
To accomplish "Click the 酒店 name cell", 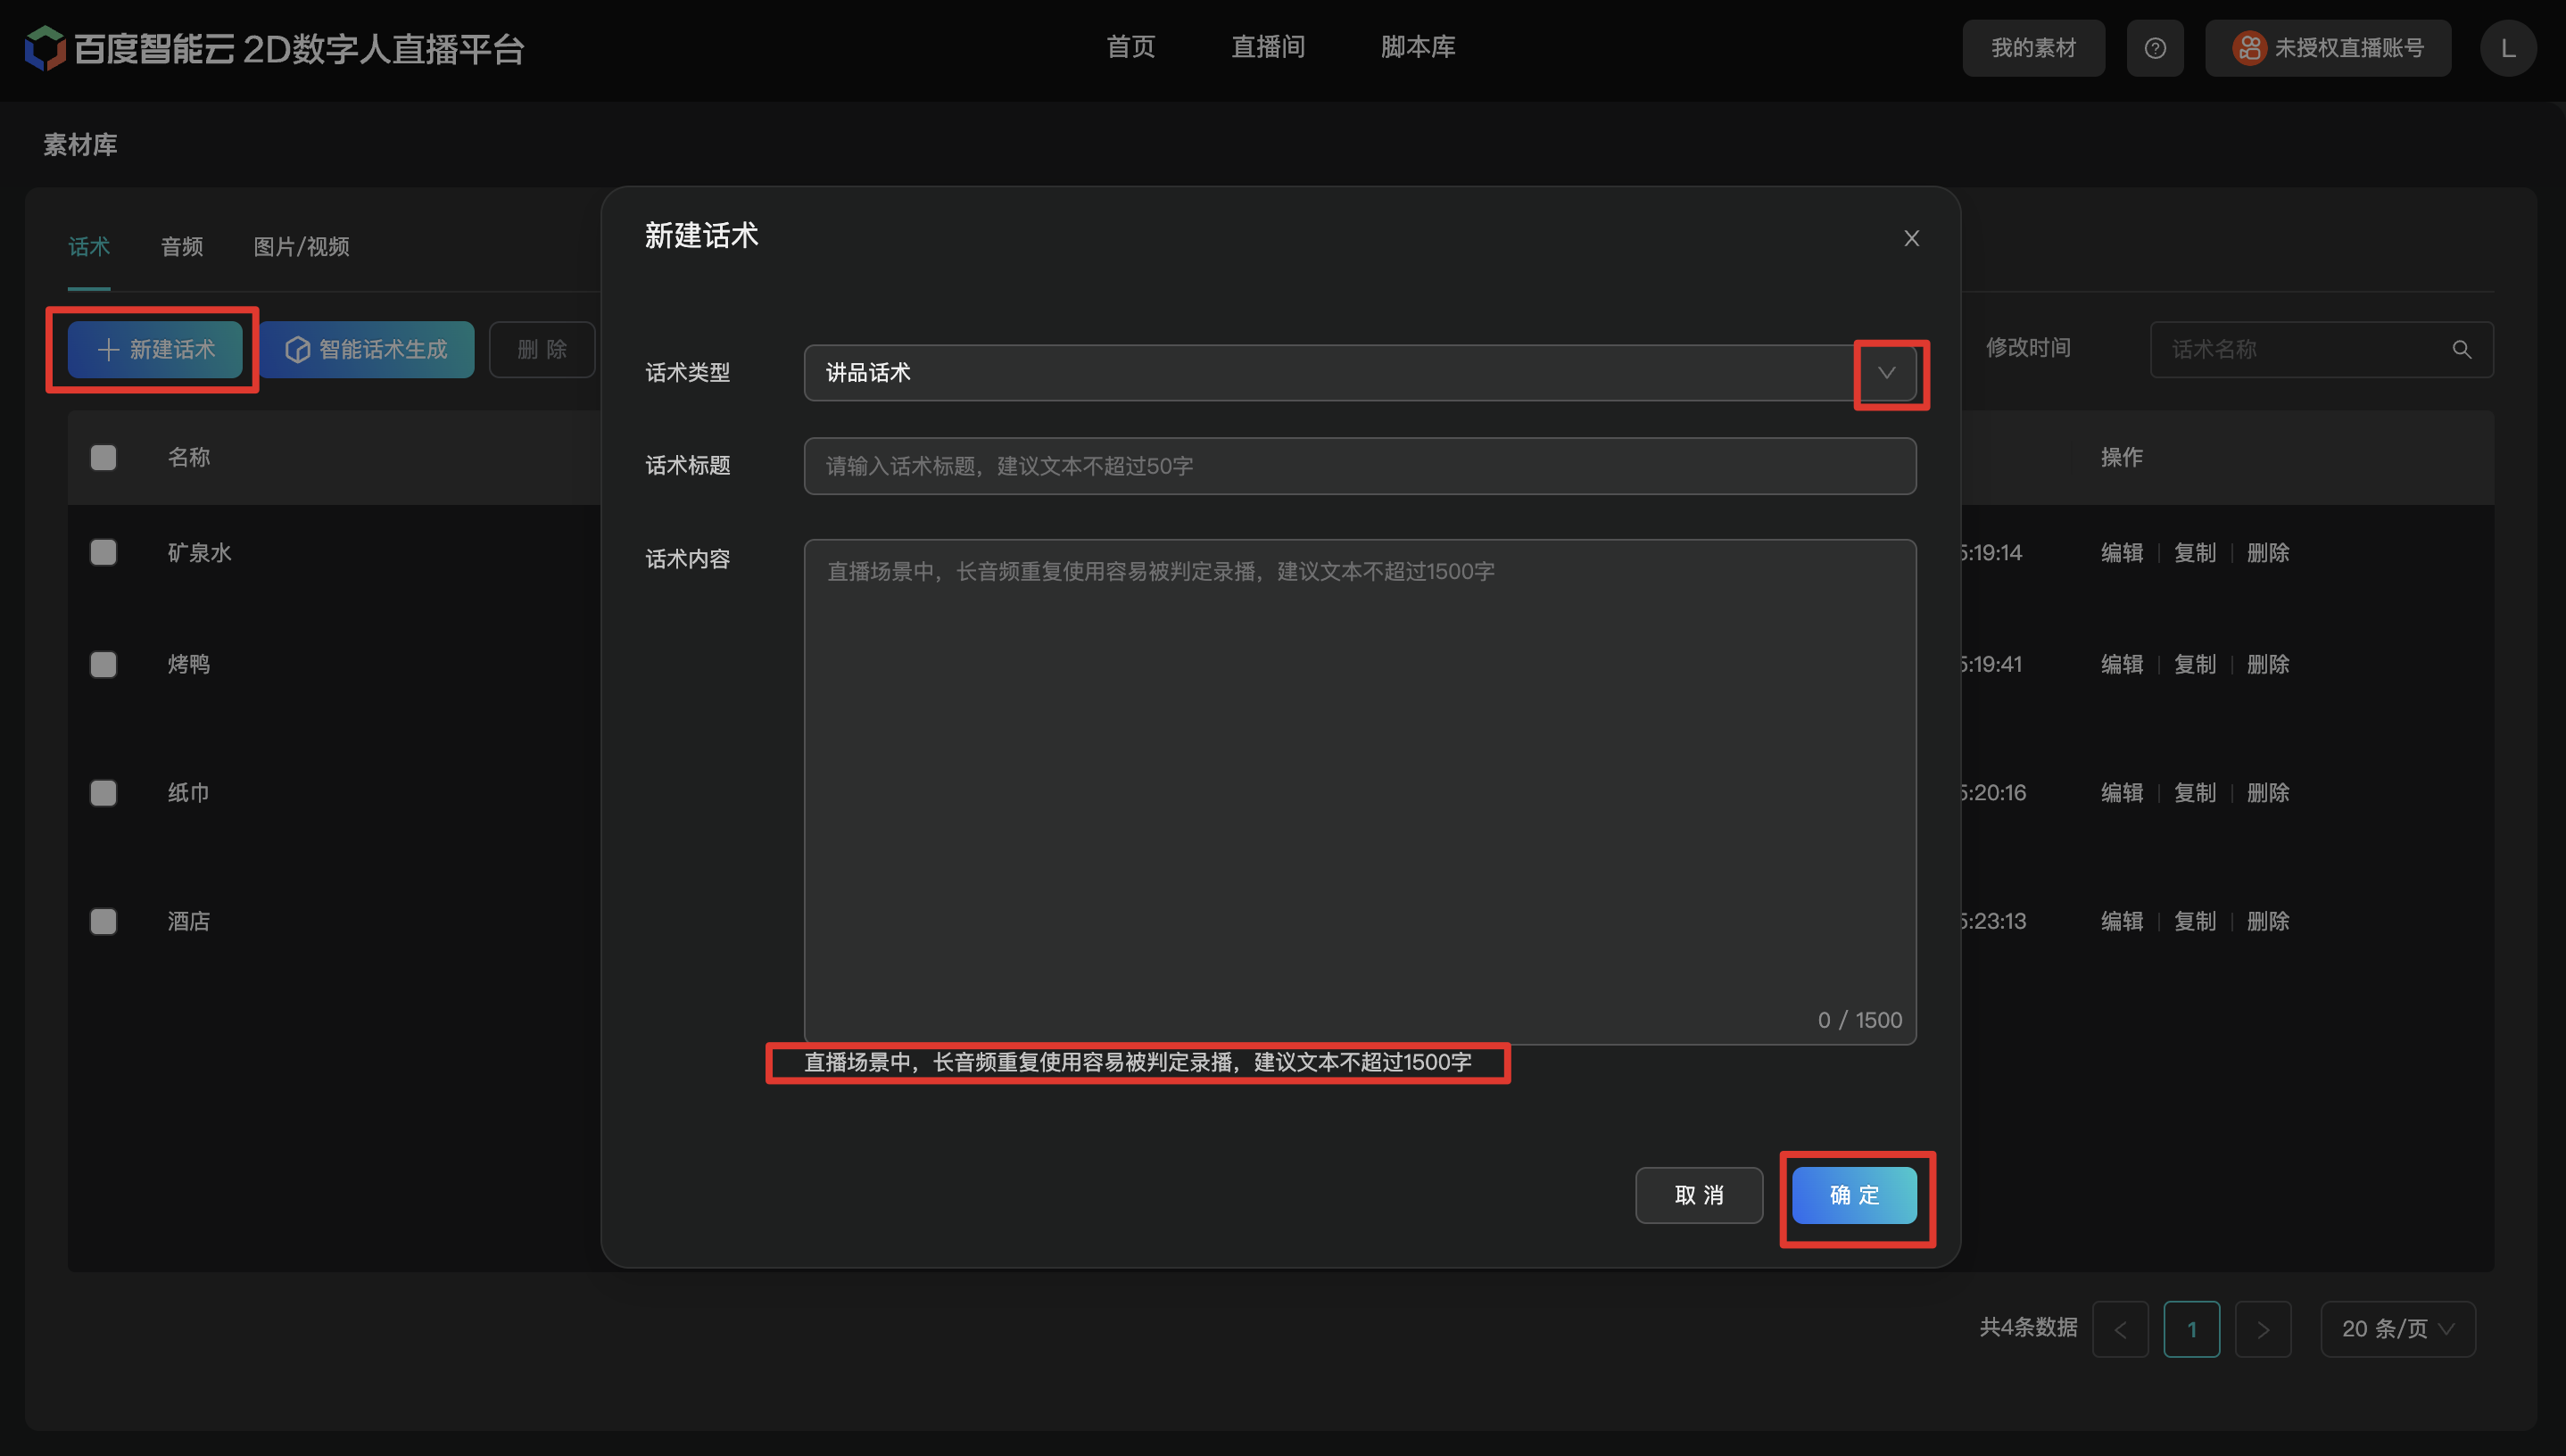I will tap(189, 921).
